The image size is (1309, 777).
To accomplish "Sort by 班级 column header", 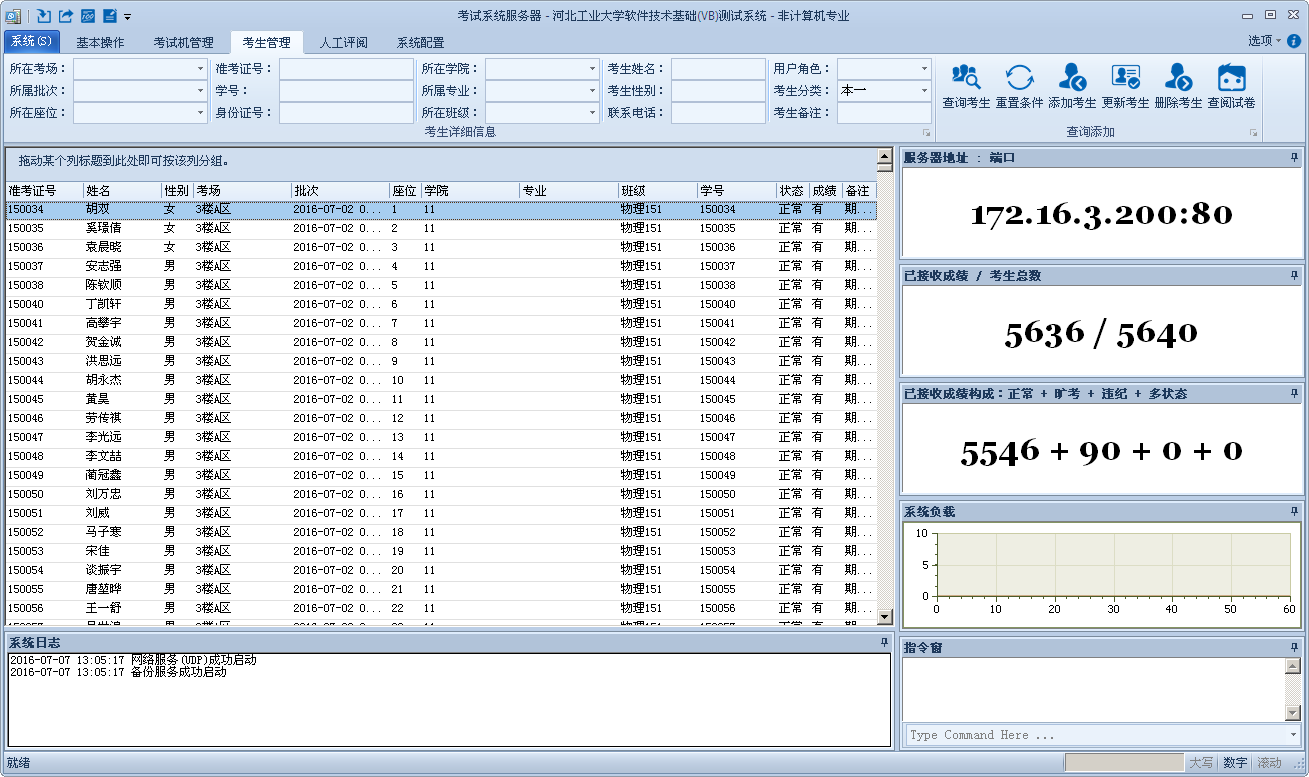I will pos(657,191).
